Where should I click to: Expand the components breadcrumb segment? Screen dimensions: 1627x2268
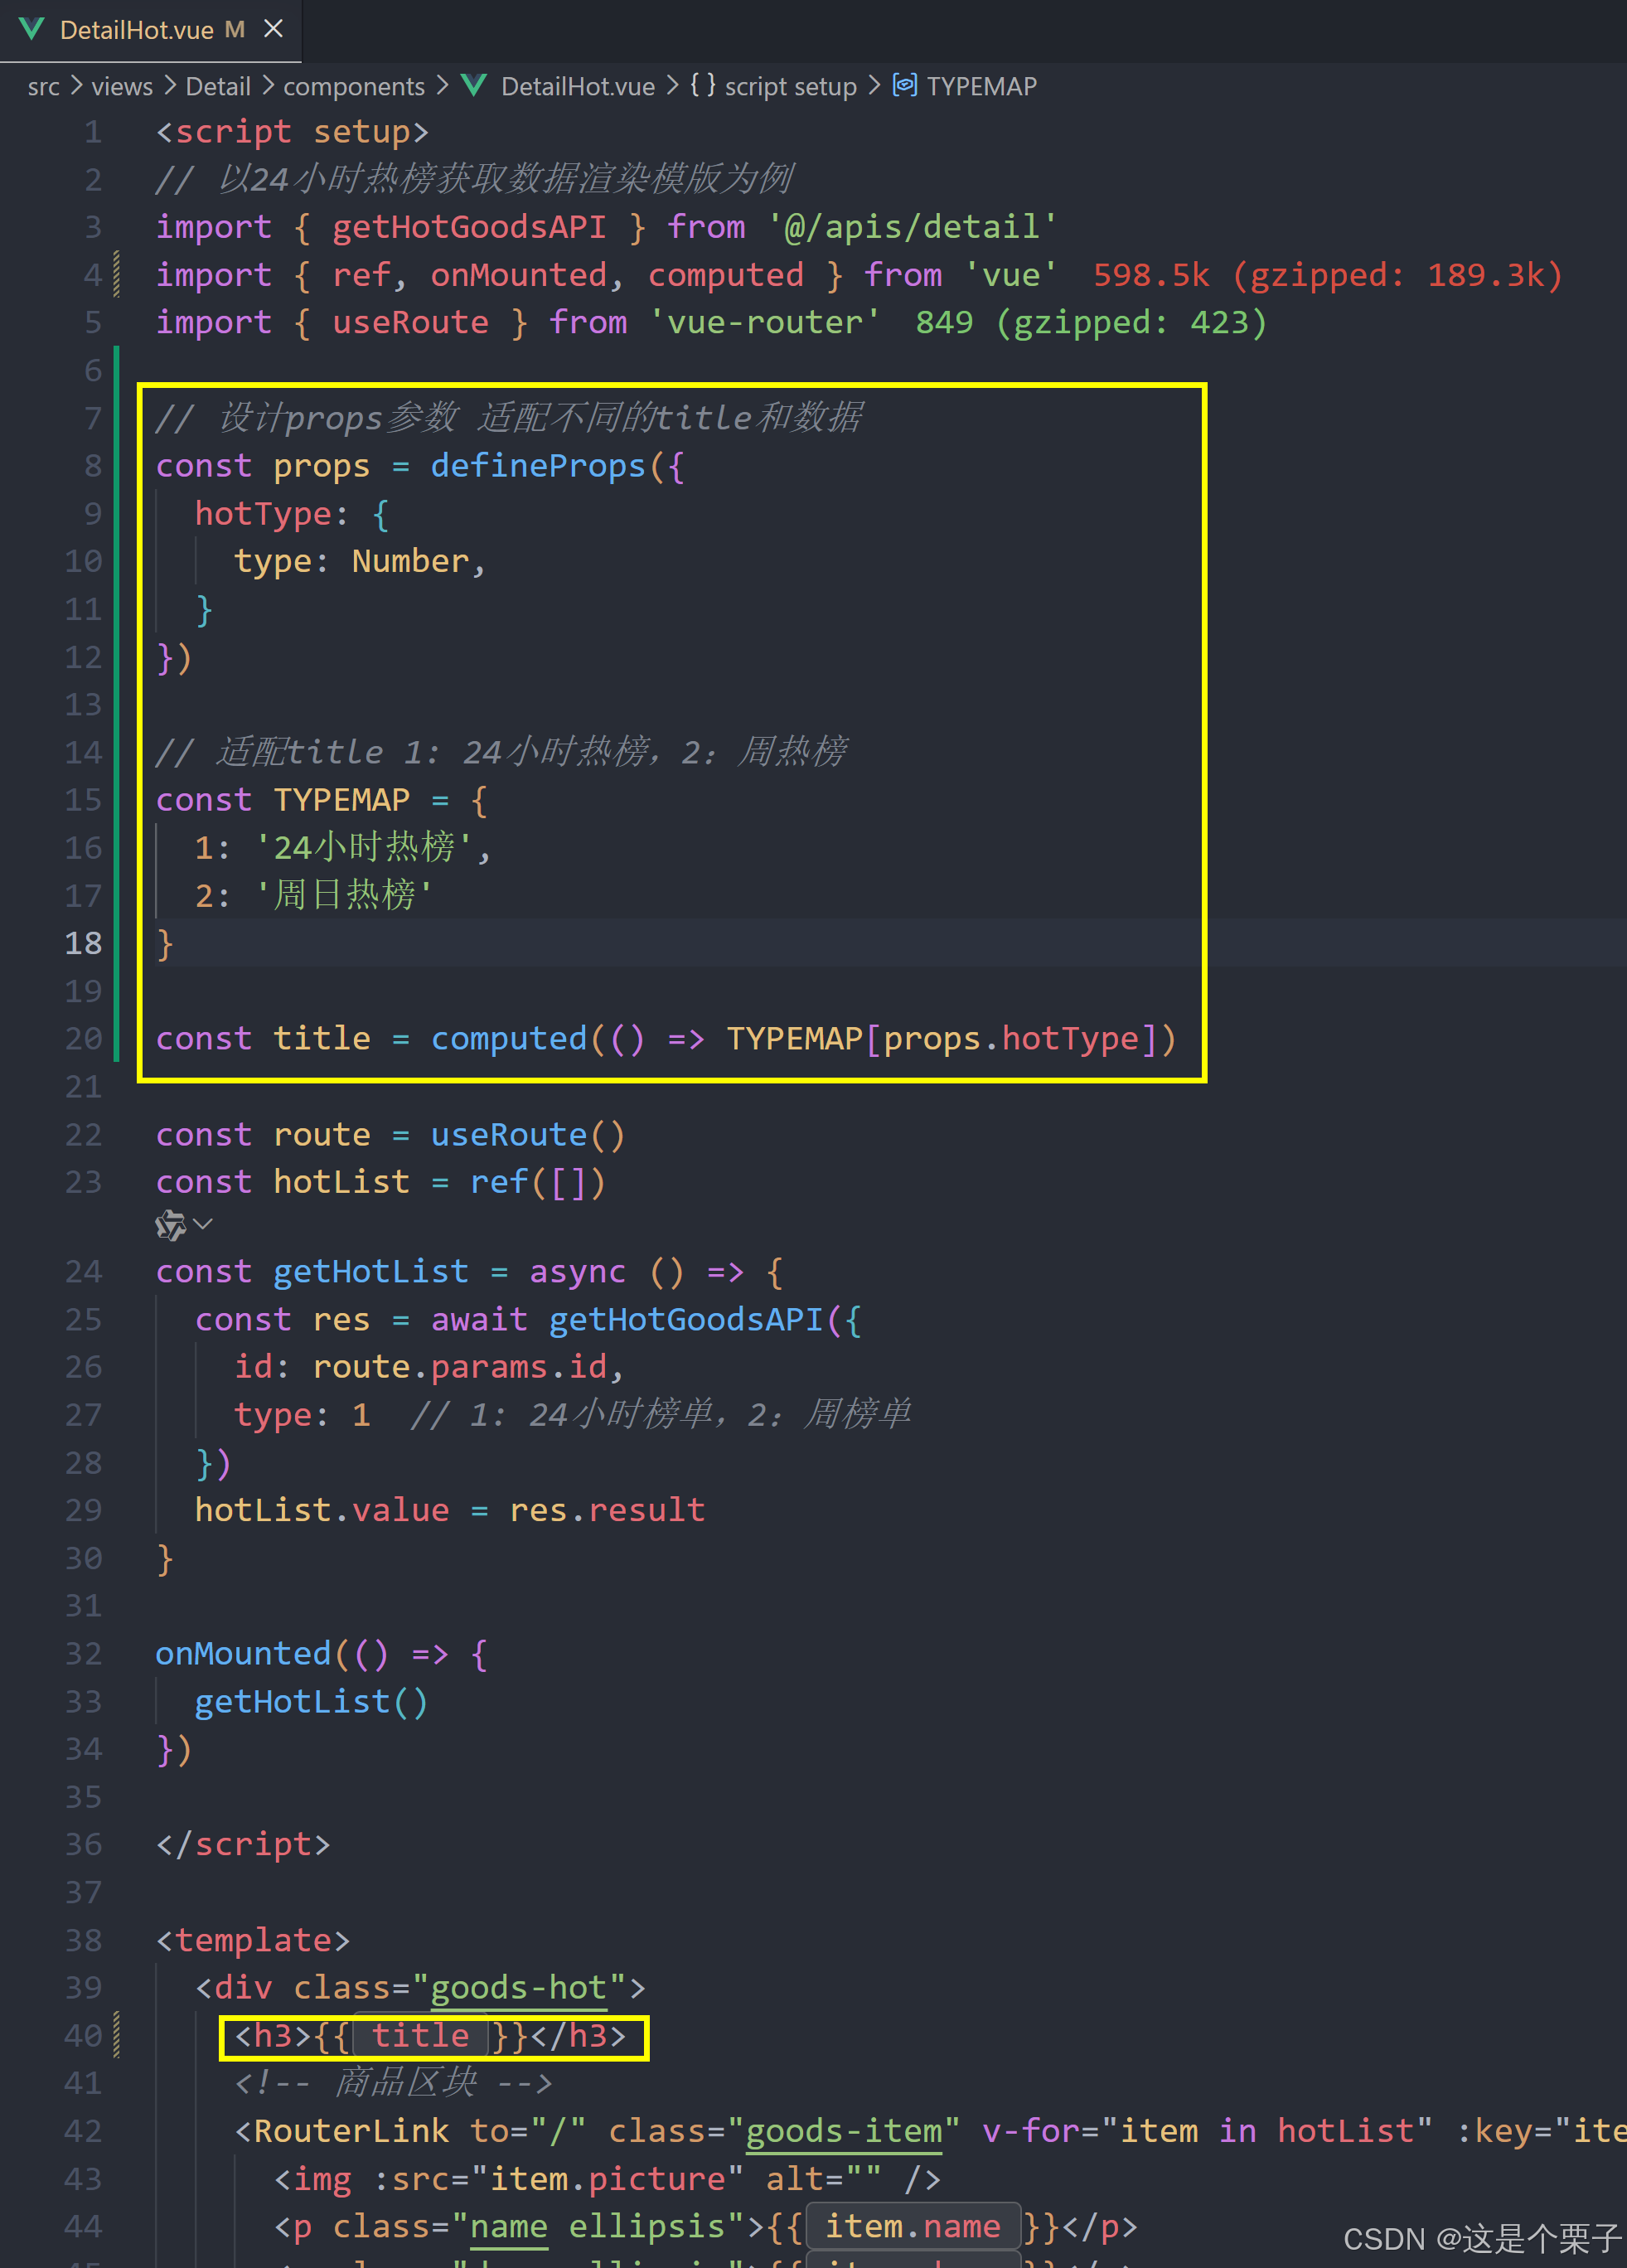click(354, 87)
